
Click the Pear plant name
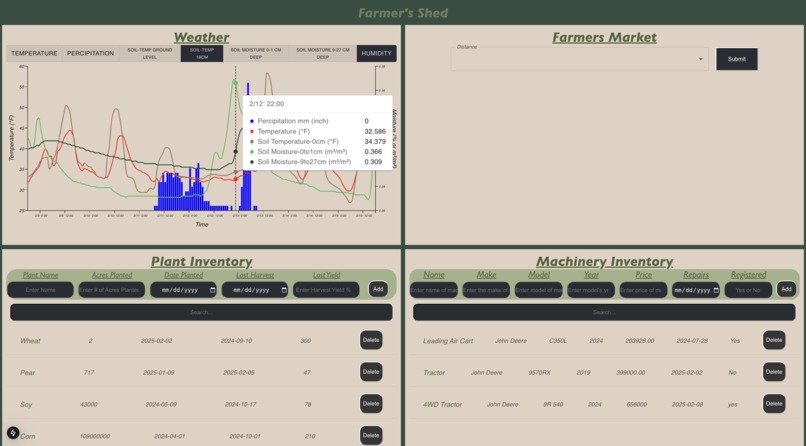28,373
